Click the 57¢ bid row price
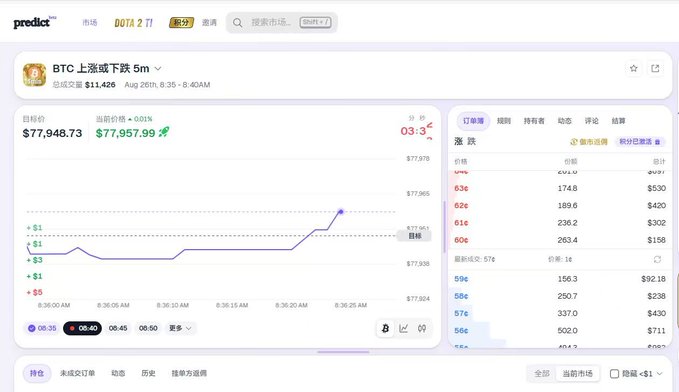This screenshot has width=679, height=392. click(x=461, y=313)
